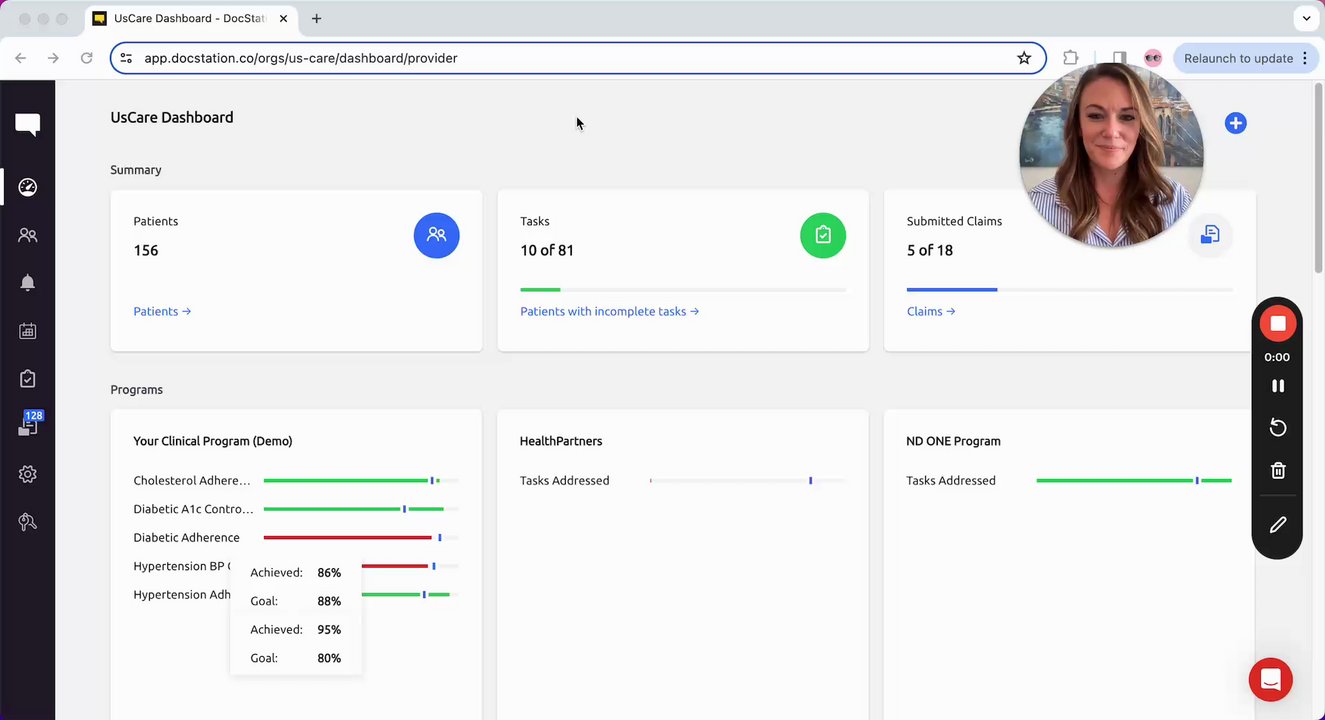This screenshot has height=720, width=1325.
Task: Open the recording draw pencil tool
Action: point(1278,525)
